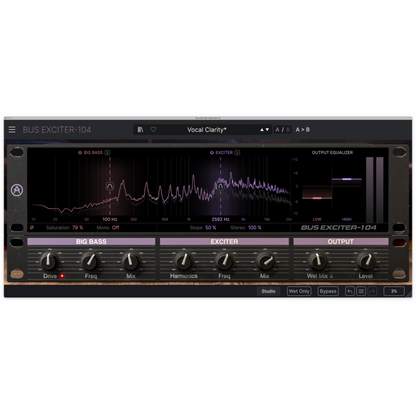
Task: Click the Saturation 79 % value
Action: [78, 228]
